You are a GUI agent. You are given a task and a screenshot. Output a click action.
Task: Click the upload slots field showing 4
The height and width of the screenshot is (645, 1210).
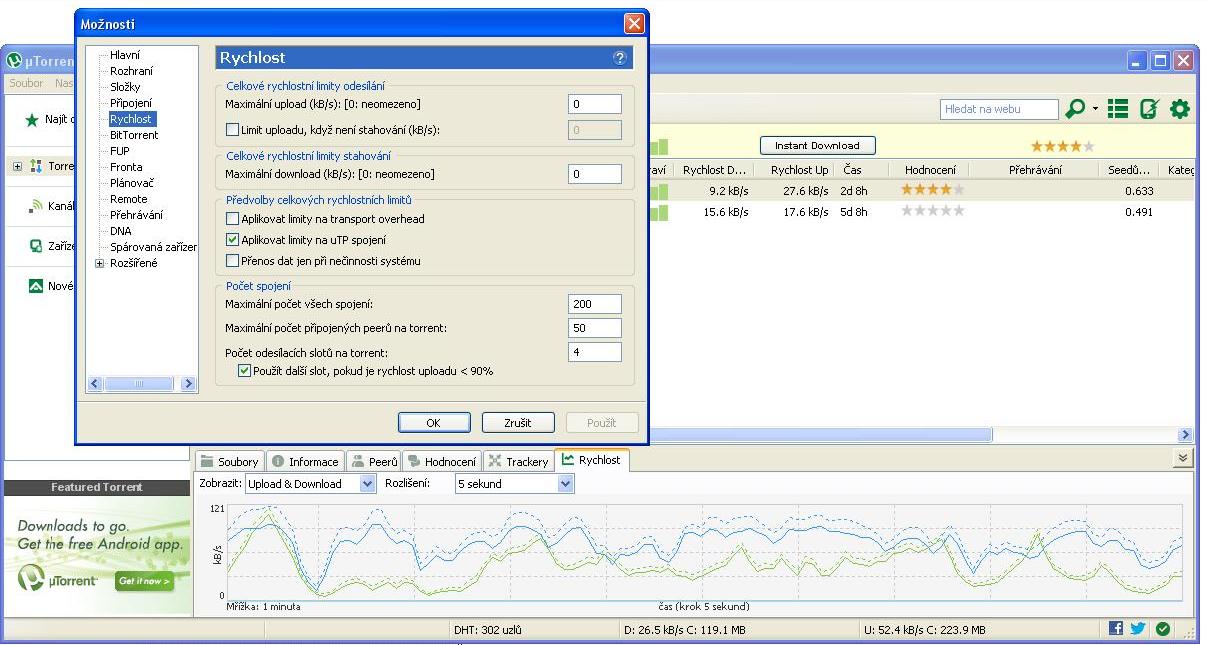[595, 352]
